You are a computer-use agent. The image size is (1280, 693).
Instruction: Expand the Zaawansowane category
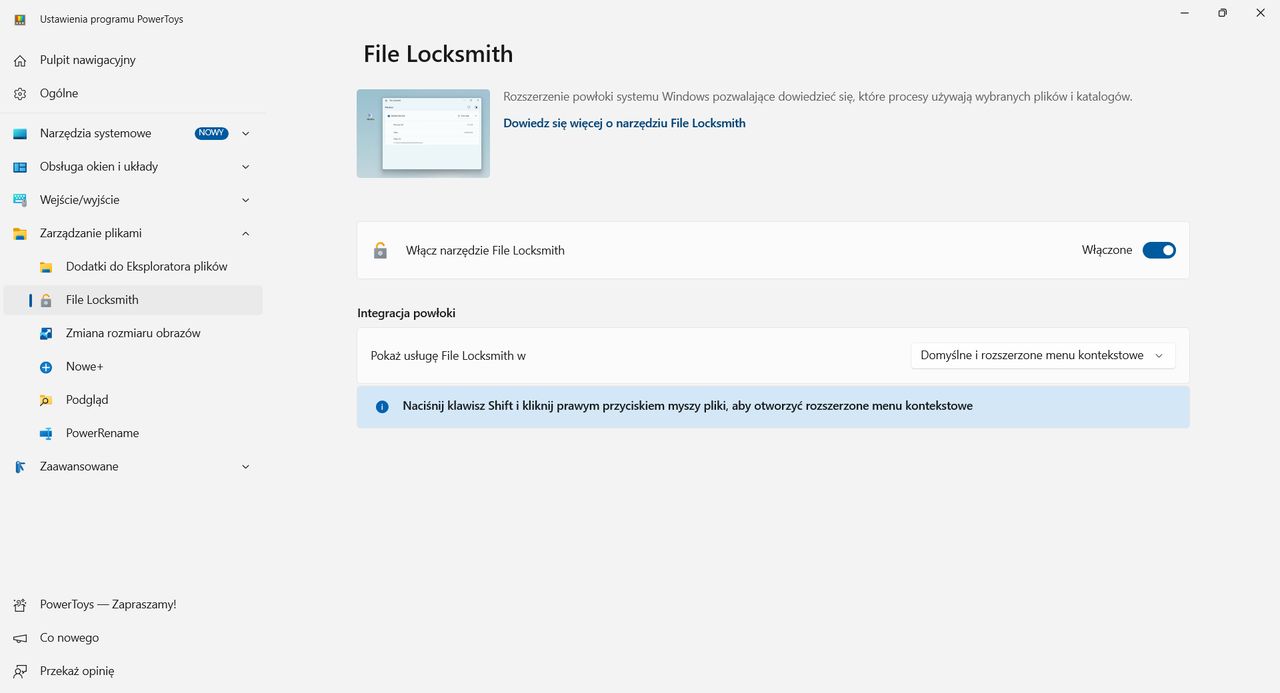133,466
